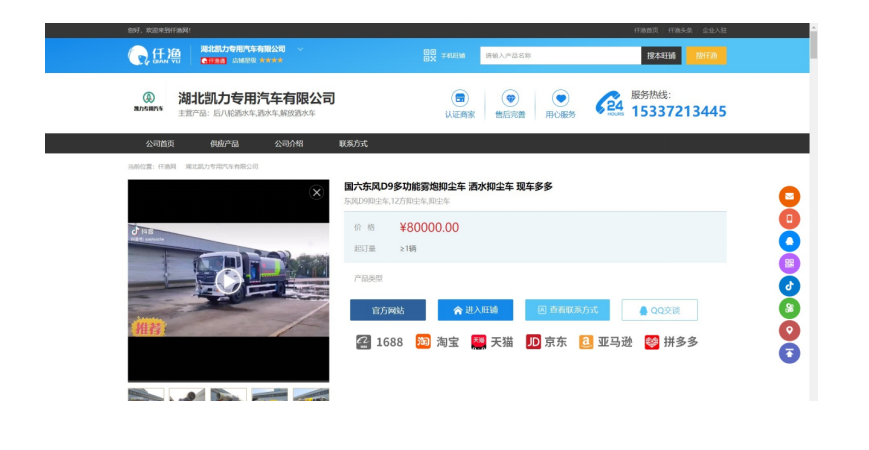
Task: Open the 公司介绍 nav item
Action: click(289, 144)
